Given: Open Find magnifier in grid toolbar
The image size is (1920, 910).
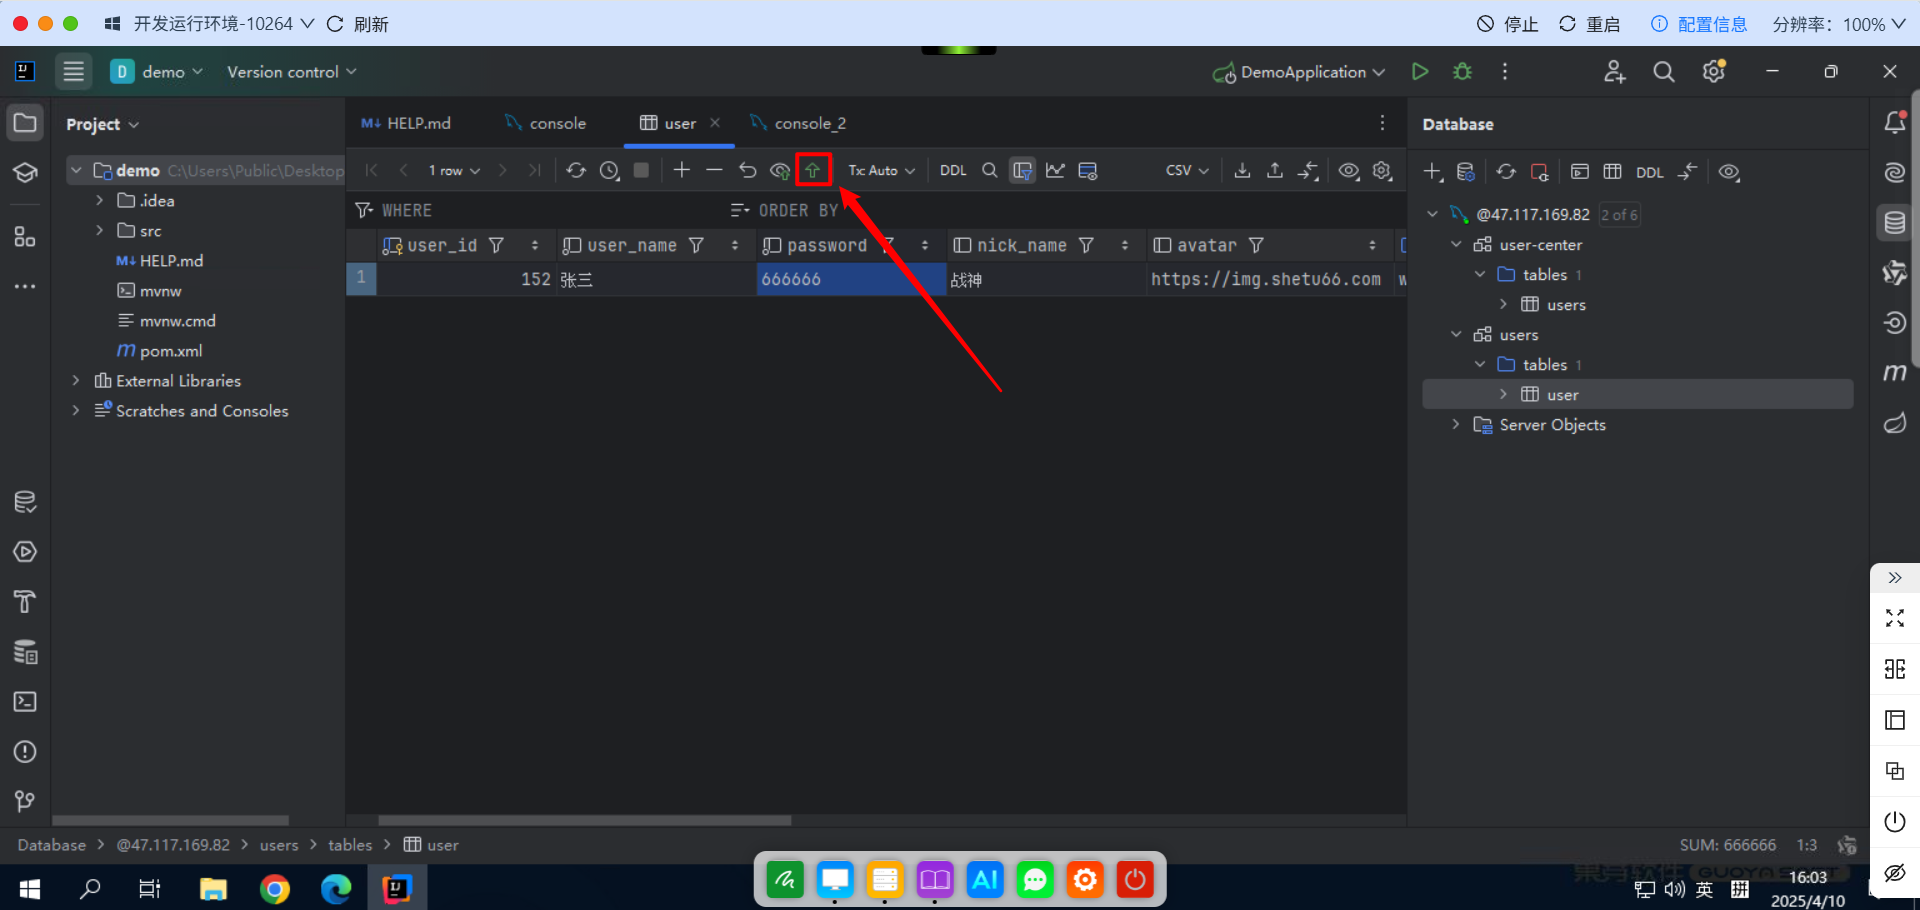Looking at the screenshot, I should 990,170.
